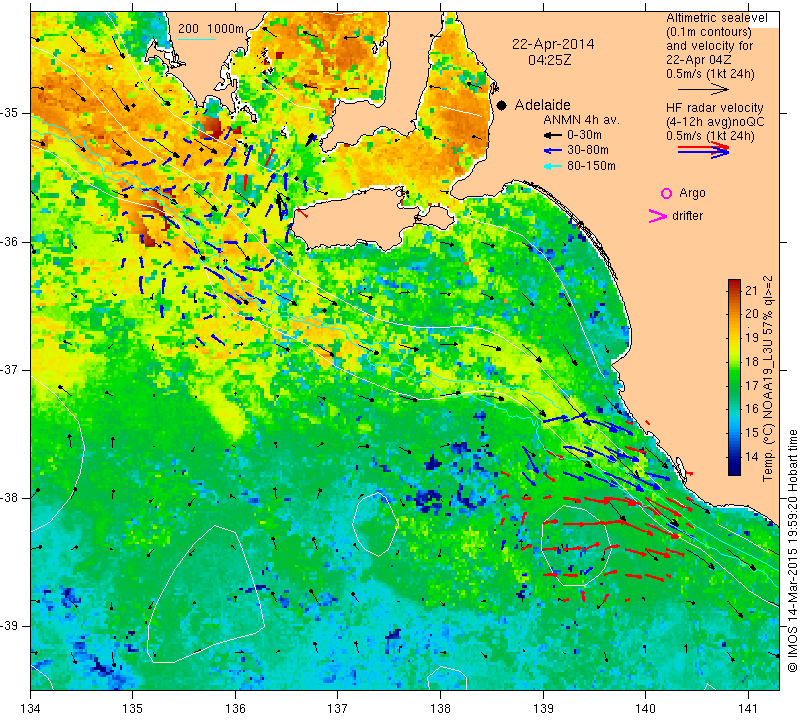Viewport: 800px width, 720px height.
Task: Click longitude axis label 139
Action: [543, 709]
